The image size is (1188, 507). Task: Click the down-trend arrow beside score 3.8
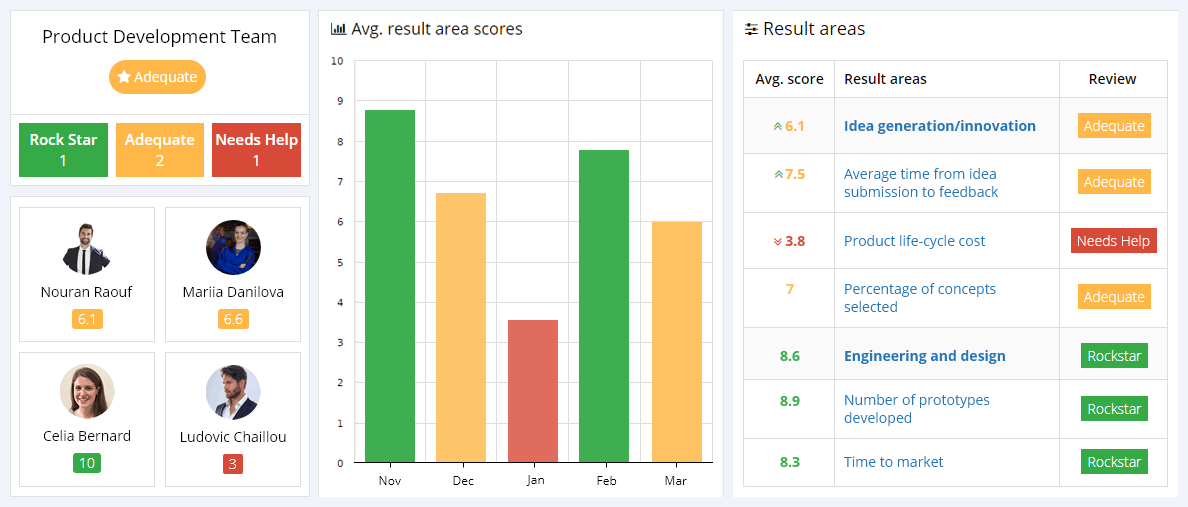pyautogui.click(x=777, y=242)
